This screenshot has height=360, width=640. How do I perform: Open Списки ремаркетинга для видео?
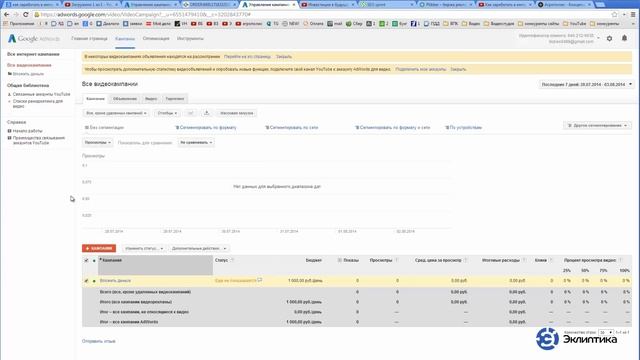pyautogui.click(x=38, y=103)
